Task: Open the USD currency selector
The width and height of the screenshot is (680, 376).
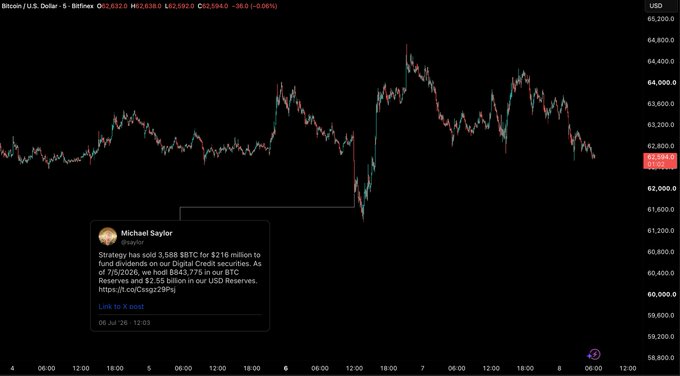Action: click(661, 6)
